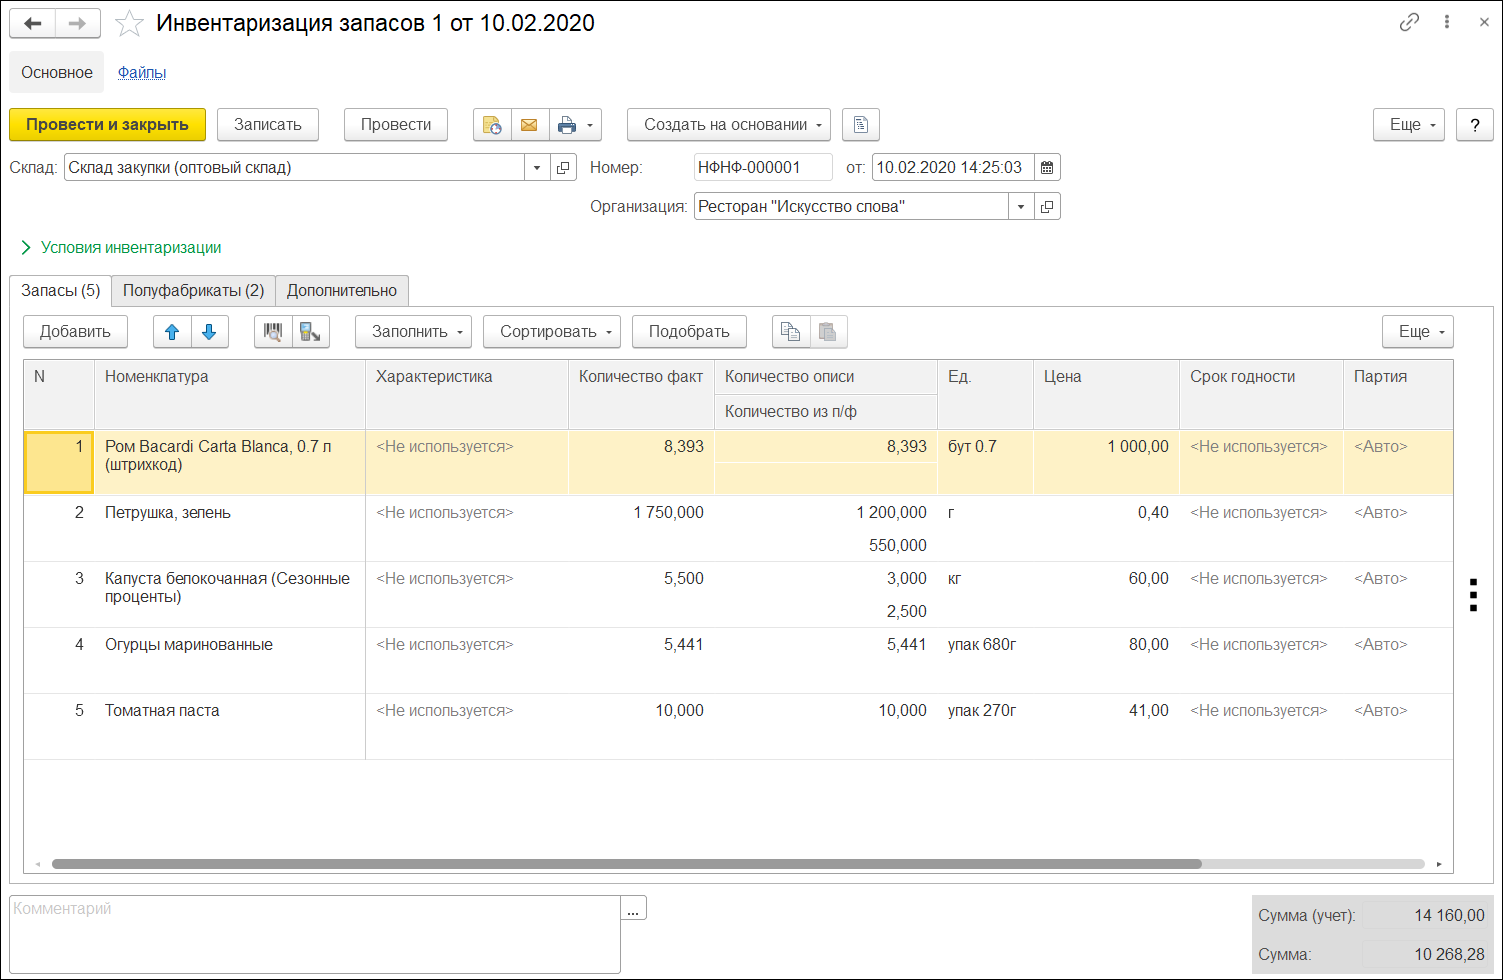
Task: Click the document report icon after Создать на основании
Action: pos(860,125)
